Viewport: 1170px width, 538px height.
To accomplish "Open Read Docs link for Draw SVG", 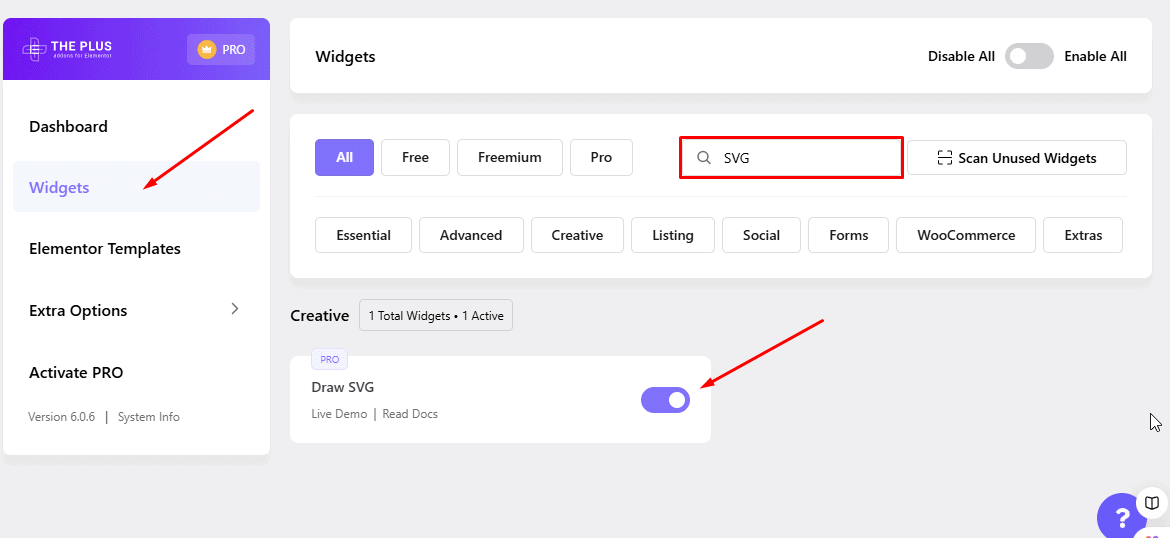I will coord(410,414).
